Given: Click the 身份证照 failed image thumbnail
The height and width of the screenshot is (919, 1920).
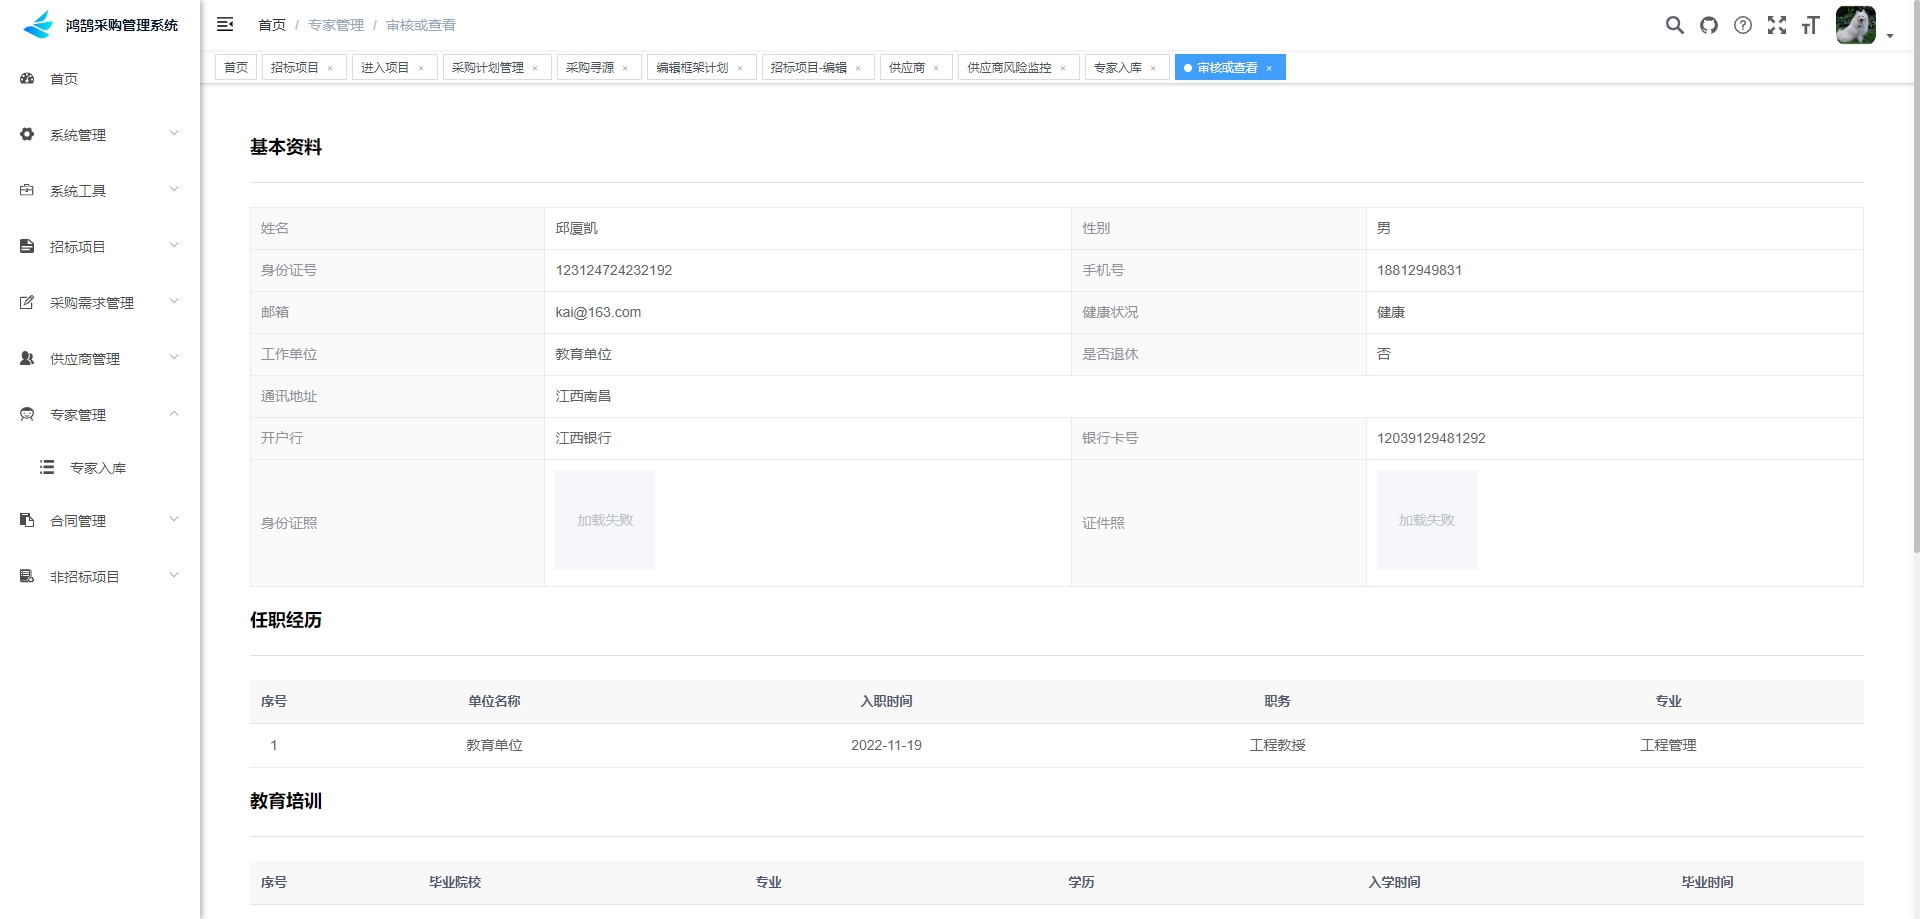Looking at the screenshot, I should (605, 520).
